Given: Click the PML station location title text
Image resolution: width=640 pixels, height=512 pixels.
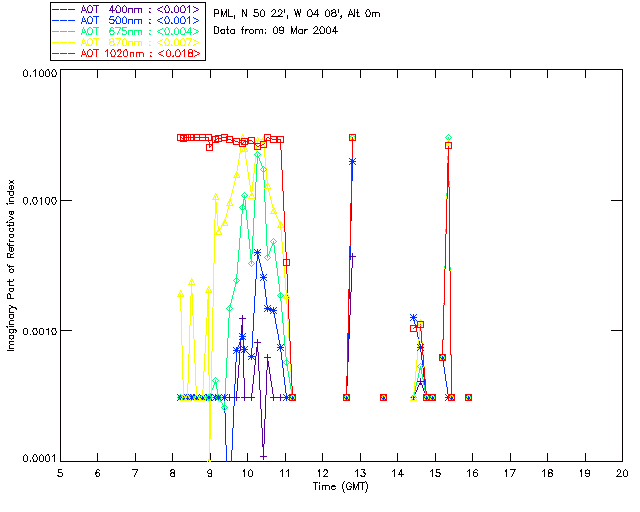Looking at the screenshot, I should click(x=297, y=14).
